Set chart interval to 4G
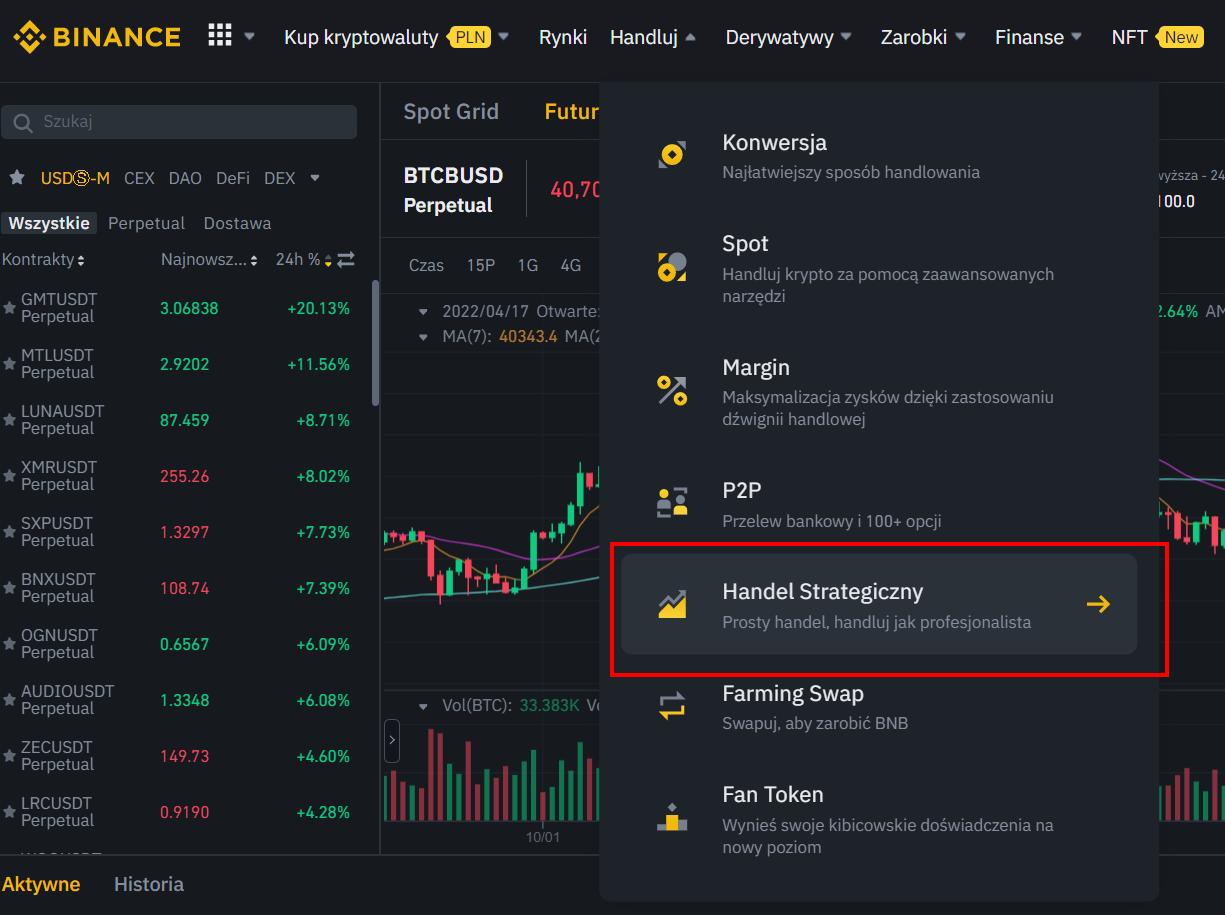The height and width of the screenshot is (915, 1225). pos(571,265)
